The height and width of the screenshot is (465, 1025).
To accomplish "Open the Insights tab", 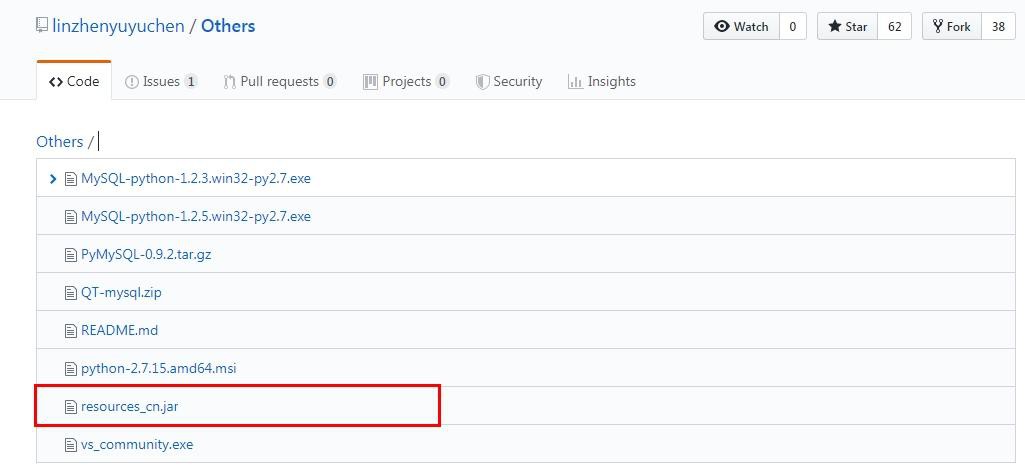I will (601, 81).
